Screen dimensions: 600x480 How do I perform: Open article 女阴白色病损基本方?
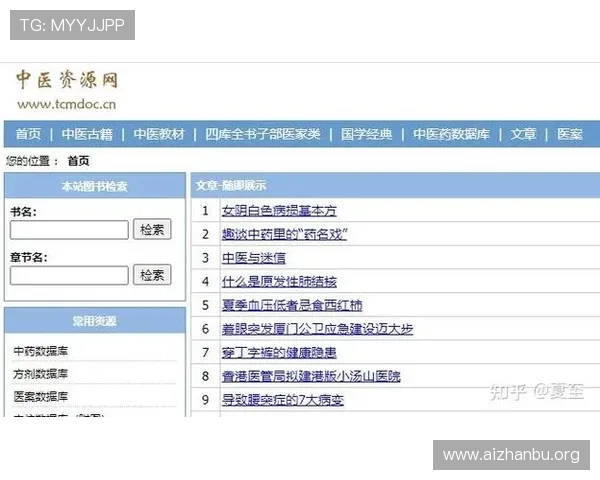[279, 211]
